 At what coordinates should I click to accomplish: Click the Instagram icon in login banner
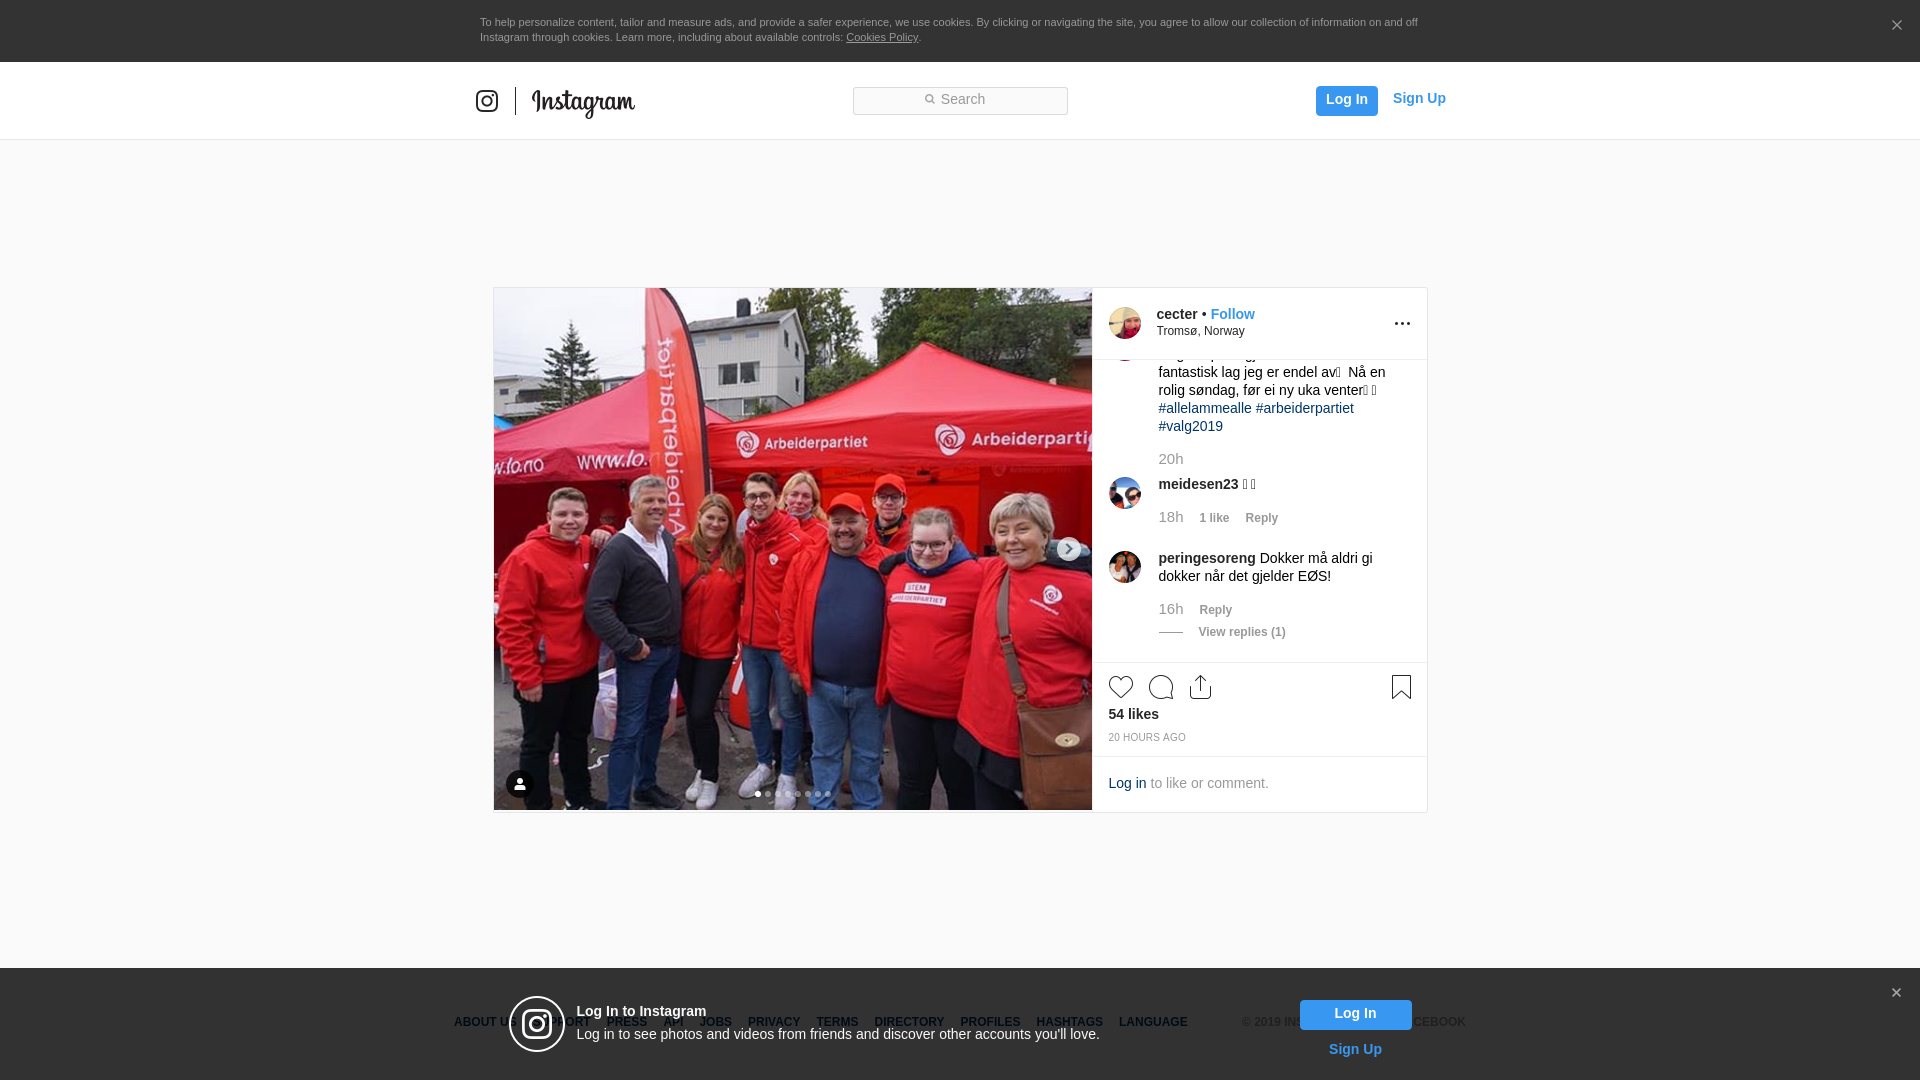pos(537,1024)
